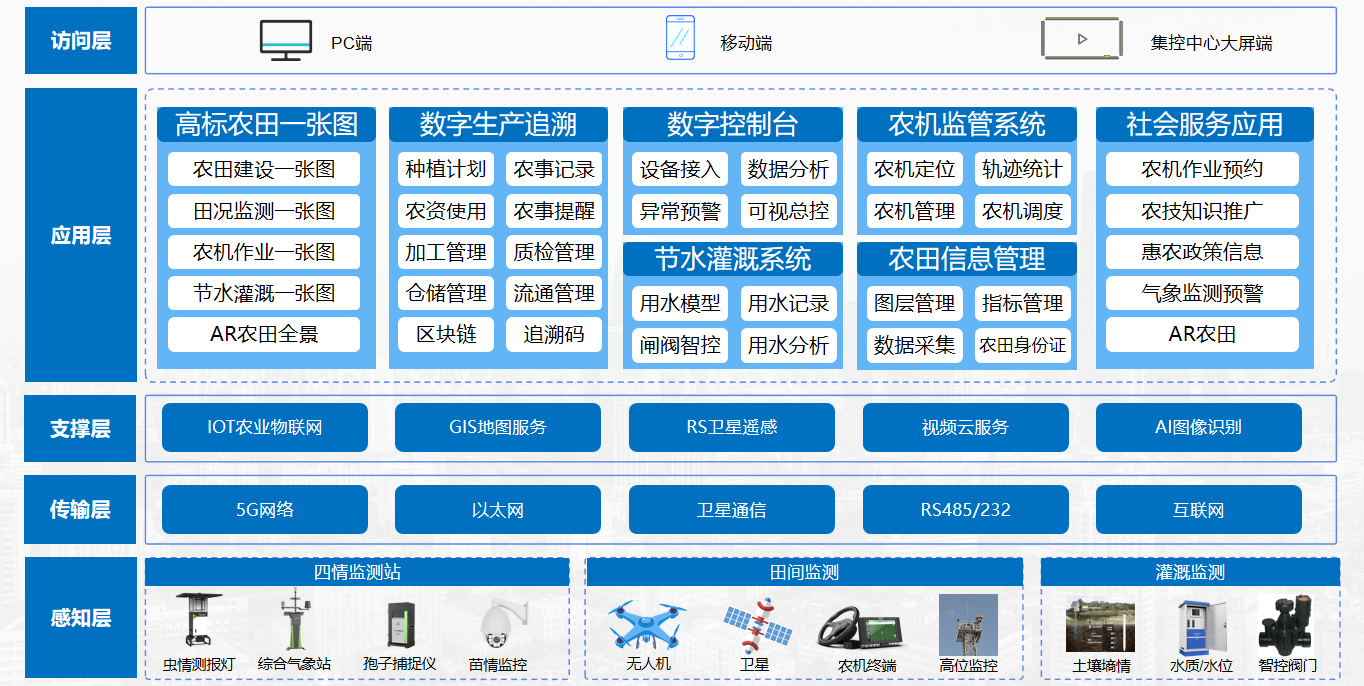This screenshot has height=686, width=1364.
Task: Select the 综合气象站 device icon
Action: (293, 620)
